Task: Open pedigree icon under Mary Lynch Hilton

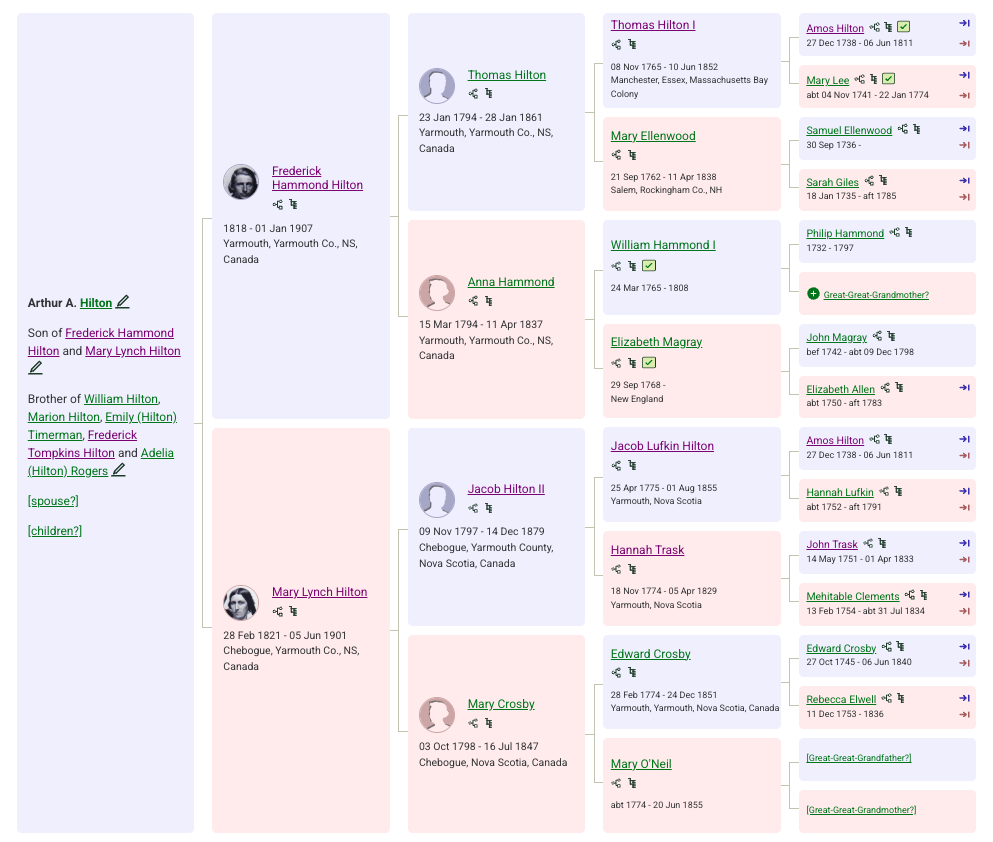Action: [277, 612]
